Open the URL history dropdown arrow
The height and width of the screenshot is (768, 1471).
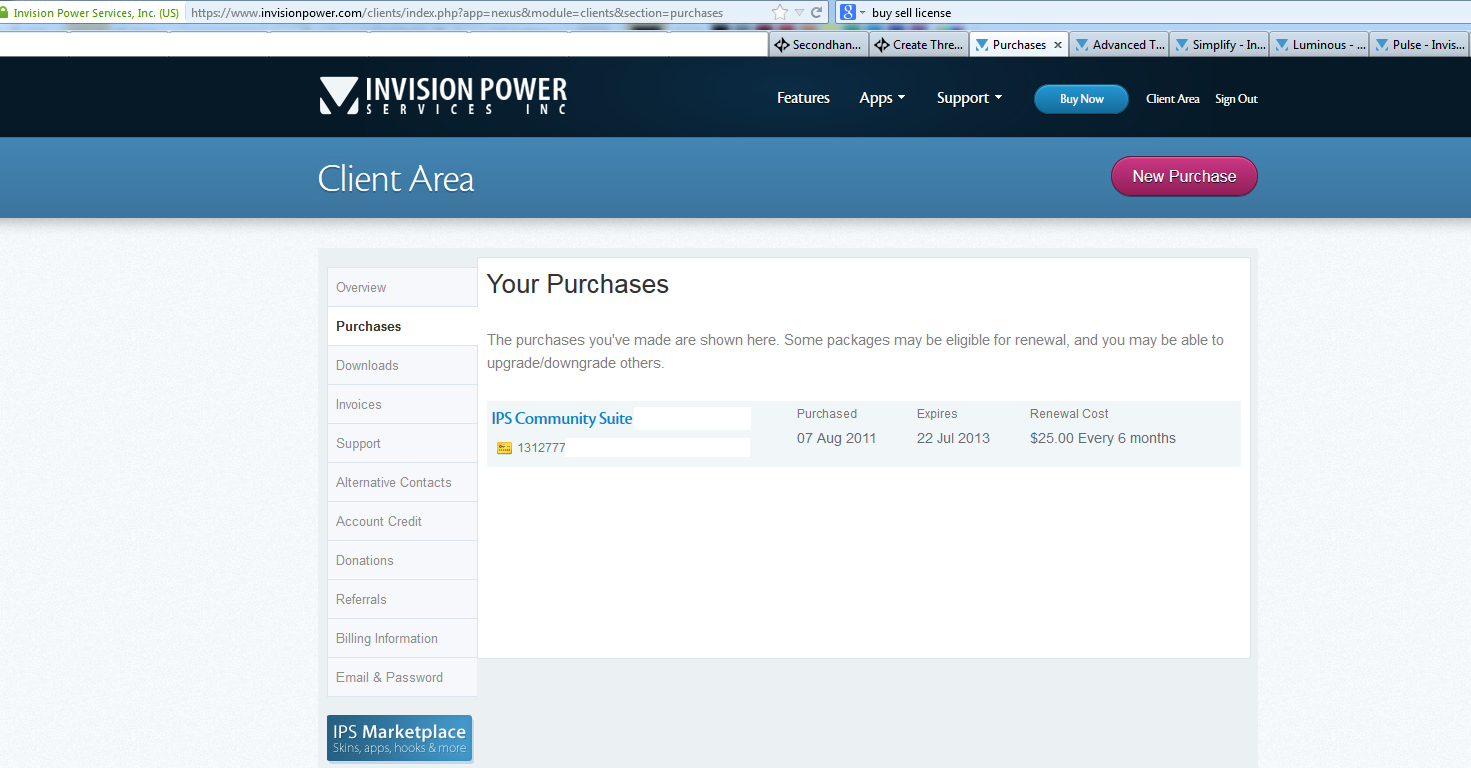[800, 13]
